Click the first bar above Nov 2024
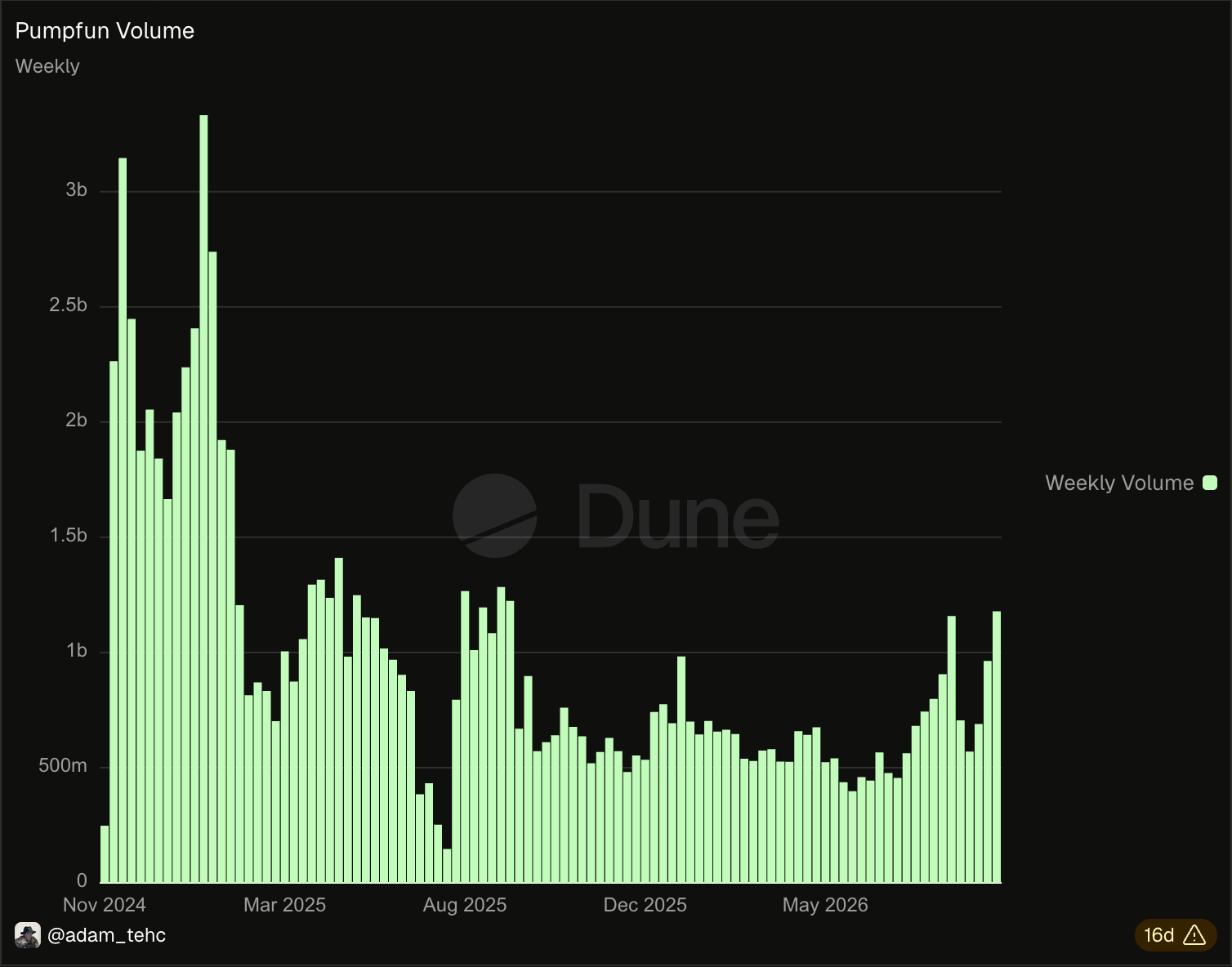Screen dimensions: 1232x967 (x=104, y=854)
